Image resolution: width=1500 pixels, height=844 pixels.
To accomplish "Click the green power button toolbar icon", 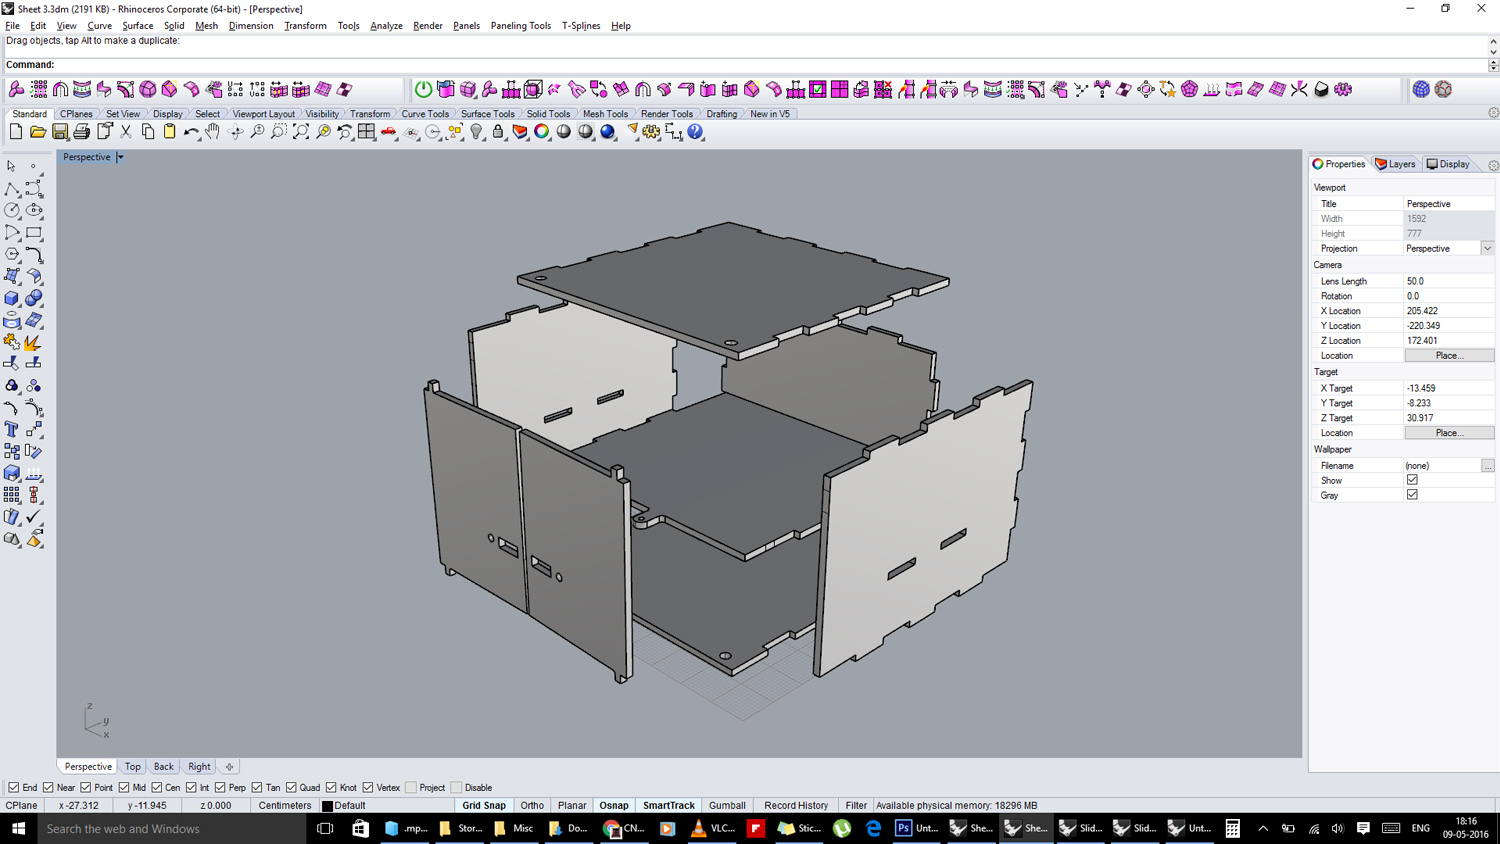I will coord(424,90).
